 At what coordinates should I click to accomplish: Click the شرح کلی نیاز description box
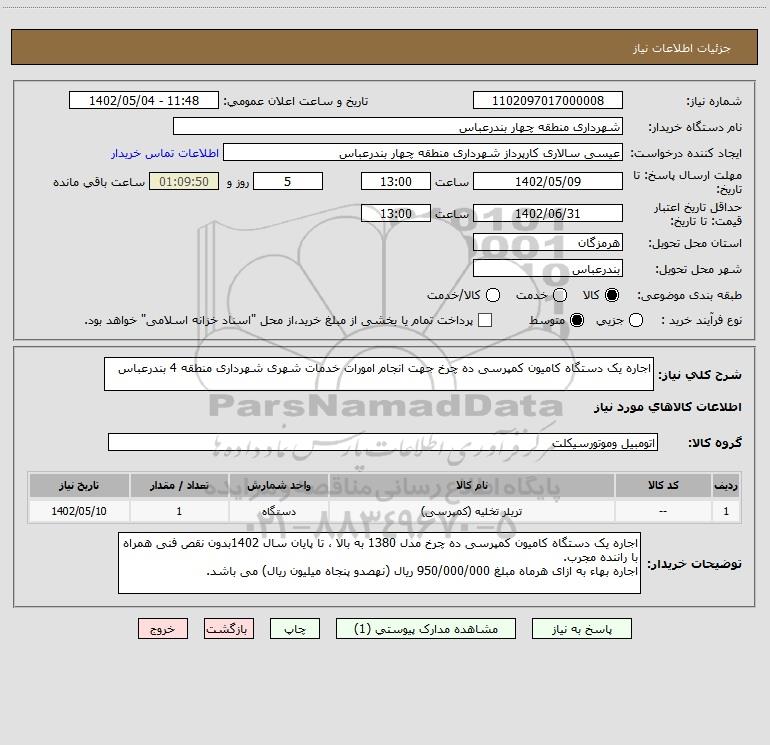[x=379, y=374]
